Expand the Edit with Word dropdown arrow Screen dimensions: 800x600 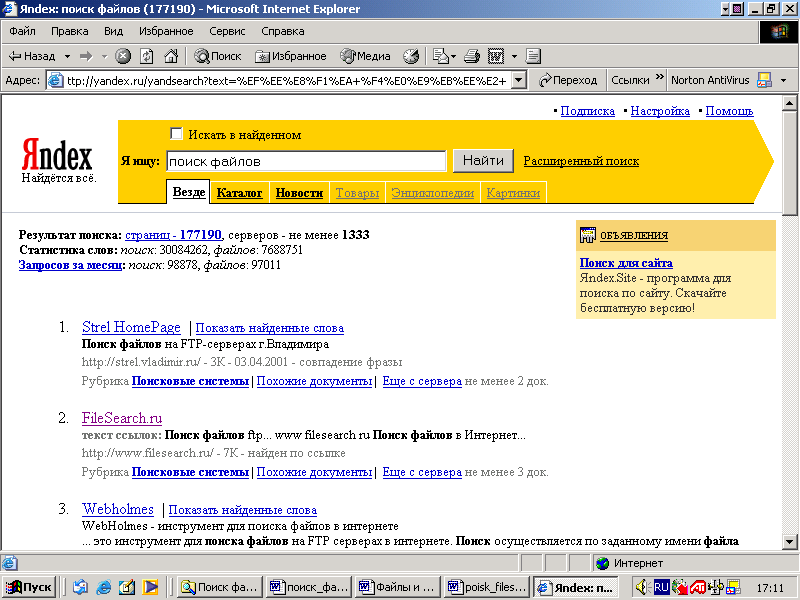tap(514, 56)
